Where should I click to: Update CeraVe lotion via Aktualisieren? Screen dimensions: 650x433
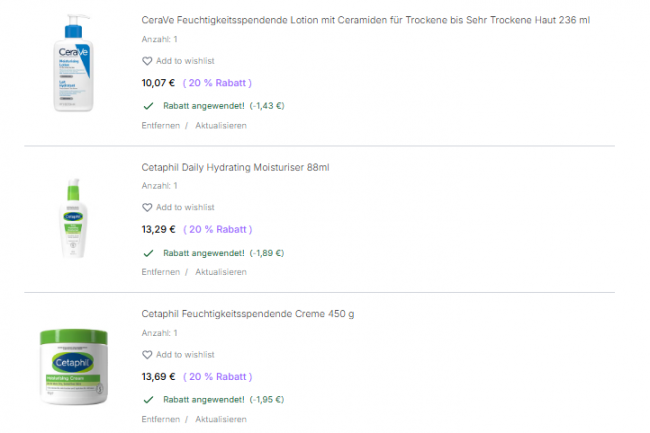(220, 126)
